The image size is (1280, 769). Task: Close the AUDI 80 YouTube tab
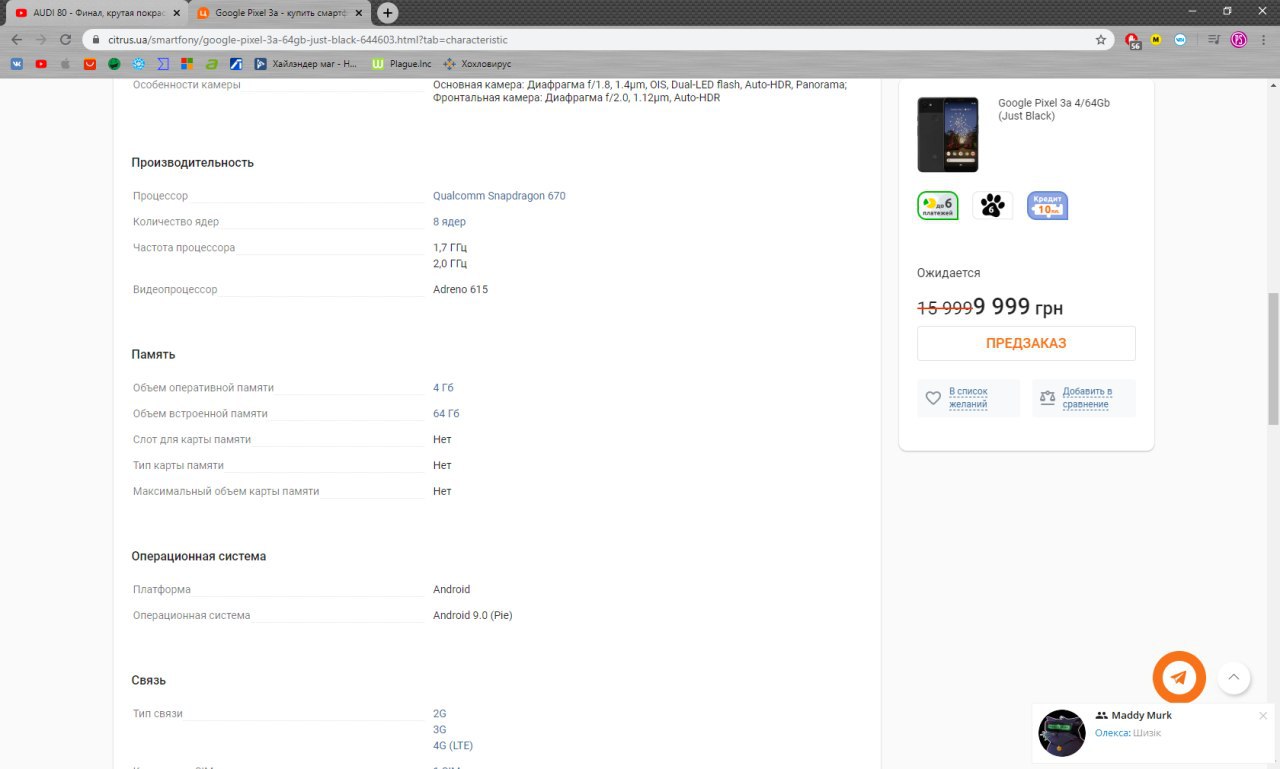click(x=176, y=13)
